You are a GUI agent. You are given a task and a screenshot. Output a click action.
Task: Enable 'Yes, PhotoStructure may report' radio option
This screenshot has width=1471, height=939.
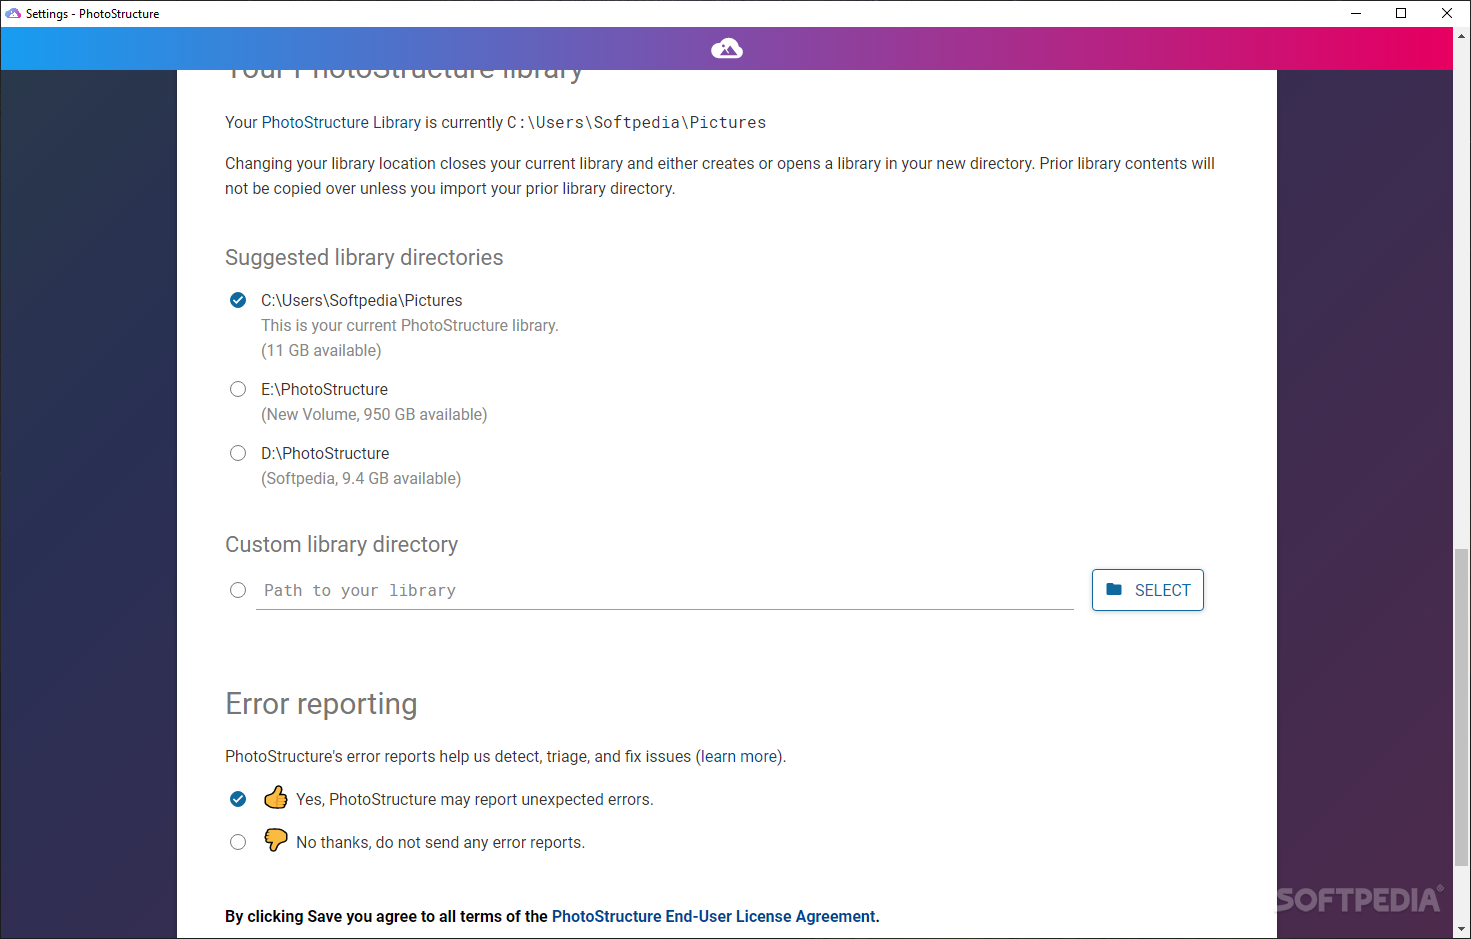pos(238,799)
